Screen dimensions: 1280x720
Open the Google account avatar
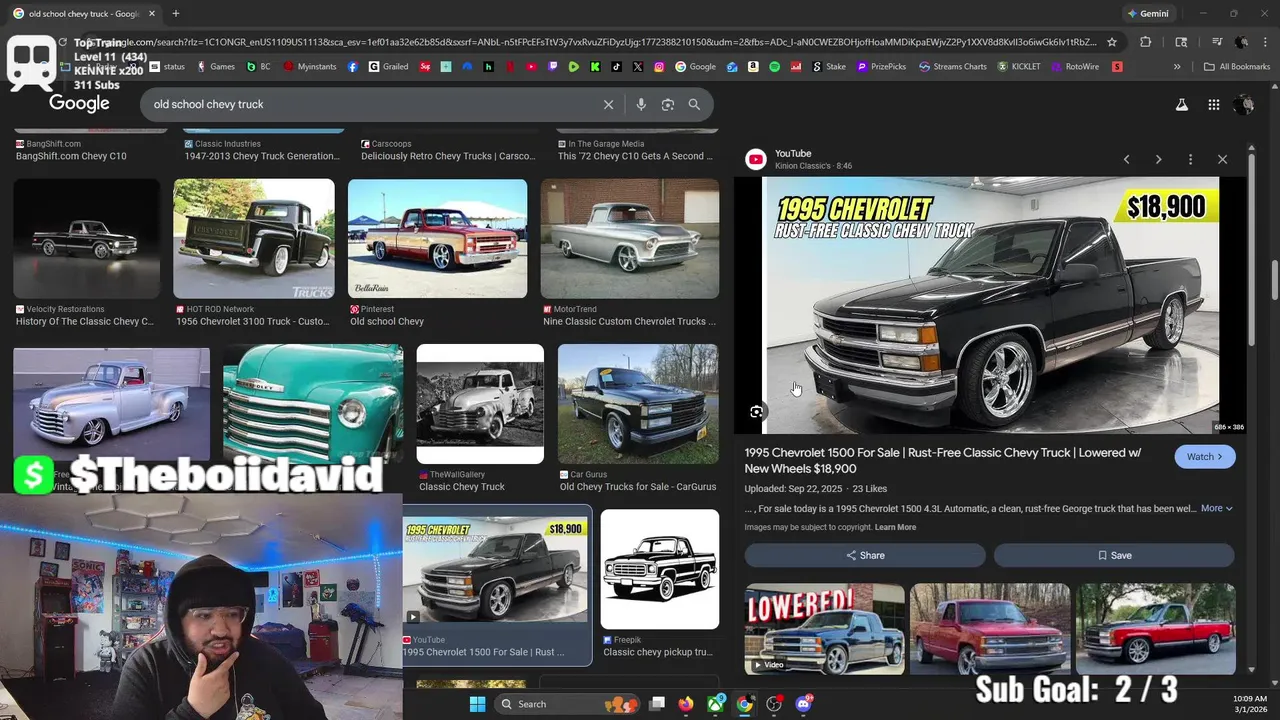coord(1244,104)
